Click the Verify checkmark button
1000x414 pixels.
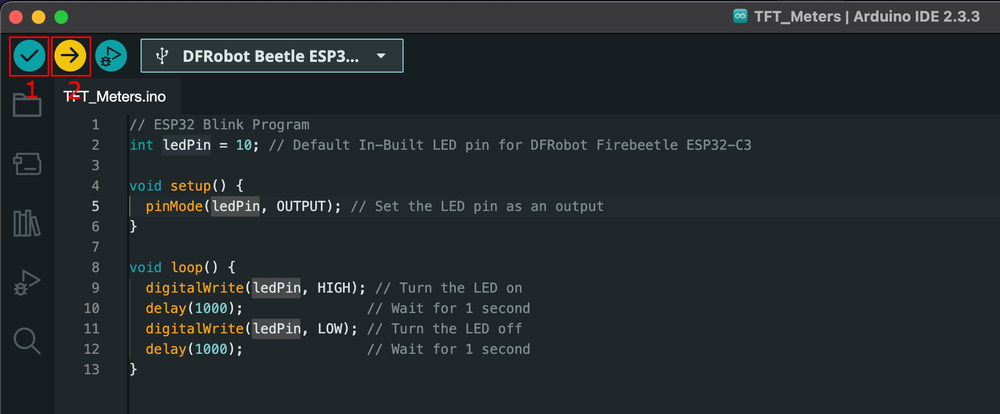29,56
